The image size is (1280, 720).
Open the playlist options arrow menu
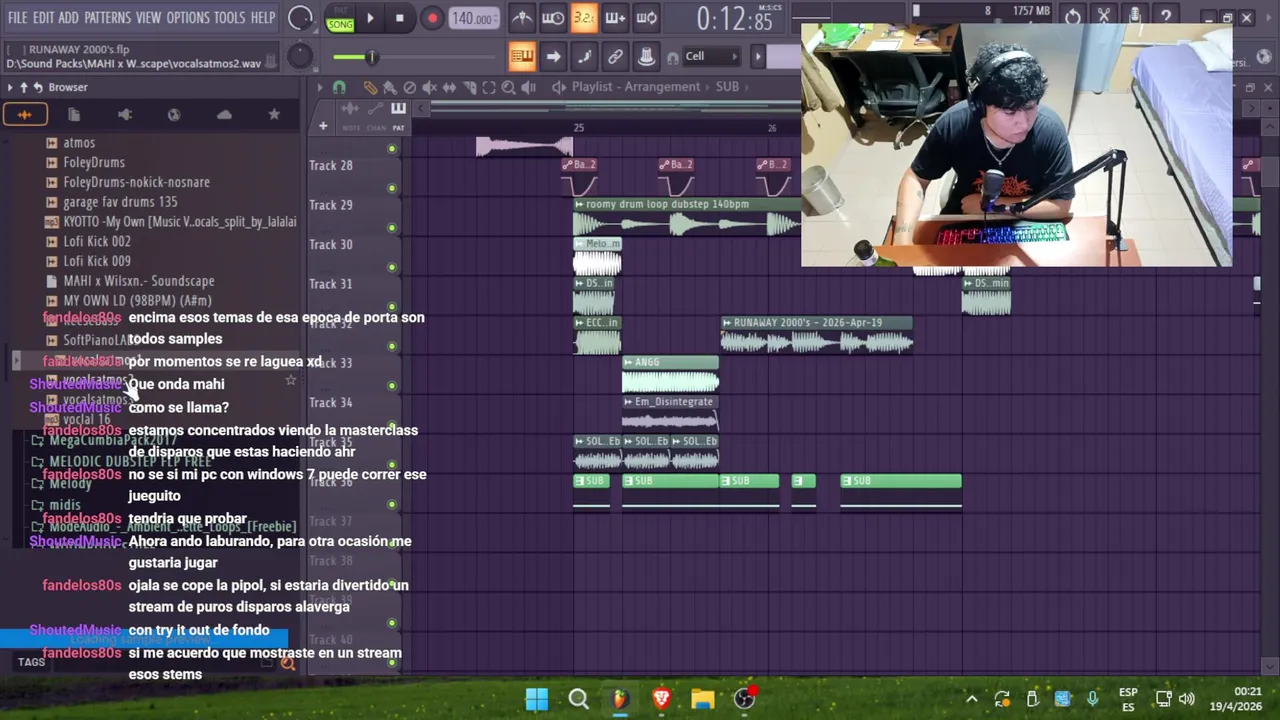click(320, 87)
